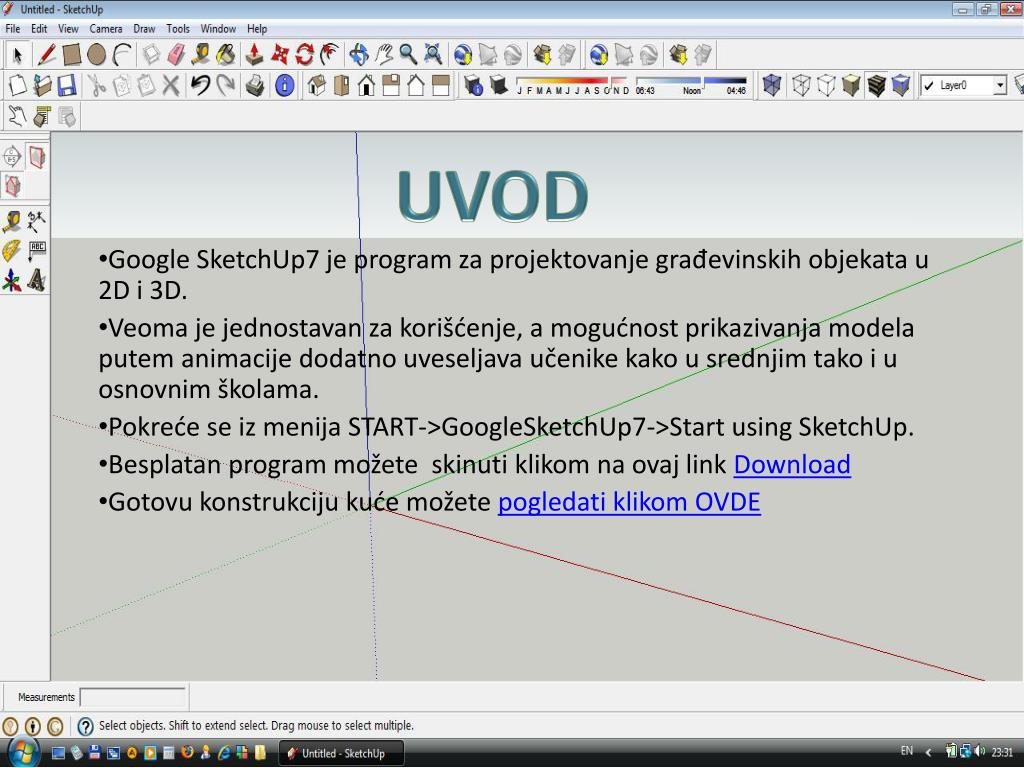Click the Measurements input box
1024x768 pixels.
point(133,697)
